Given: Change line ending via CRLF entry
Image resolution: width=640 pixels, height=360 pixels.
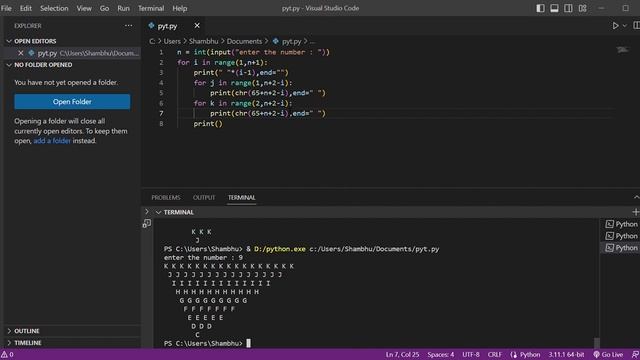Looking at the screenshot, I should pos(495,354).
